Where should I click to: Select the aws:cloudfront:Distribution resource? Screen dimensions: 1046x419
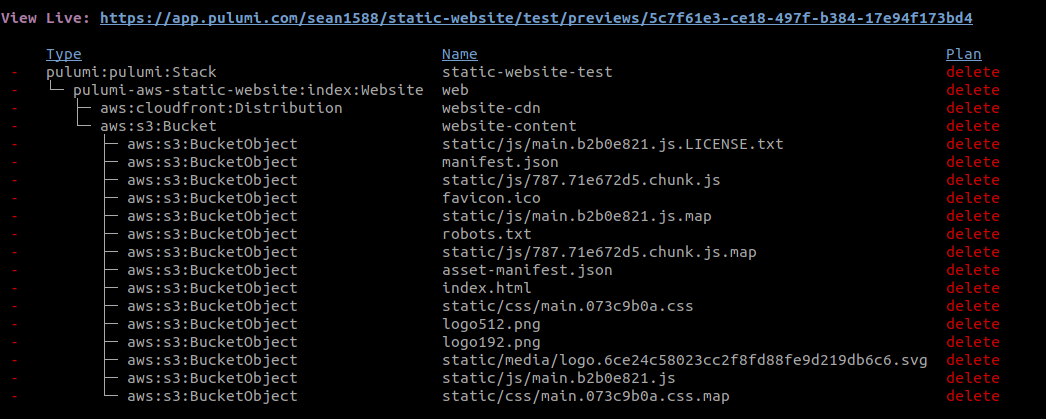point(221,108)
